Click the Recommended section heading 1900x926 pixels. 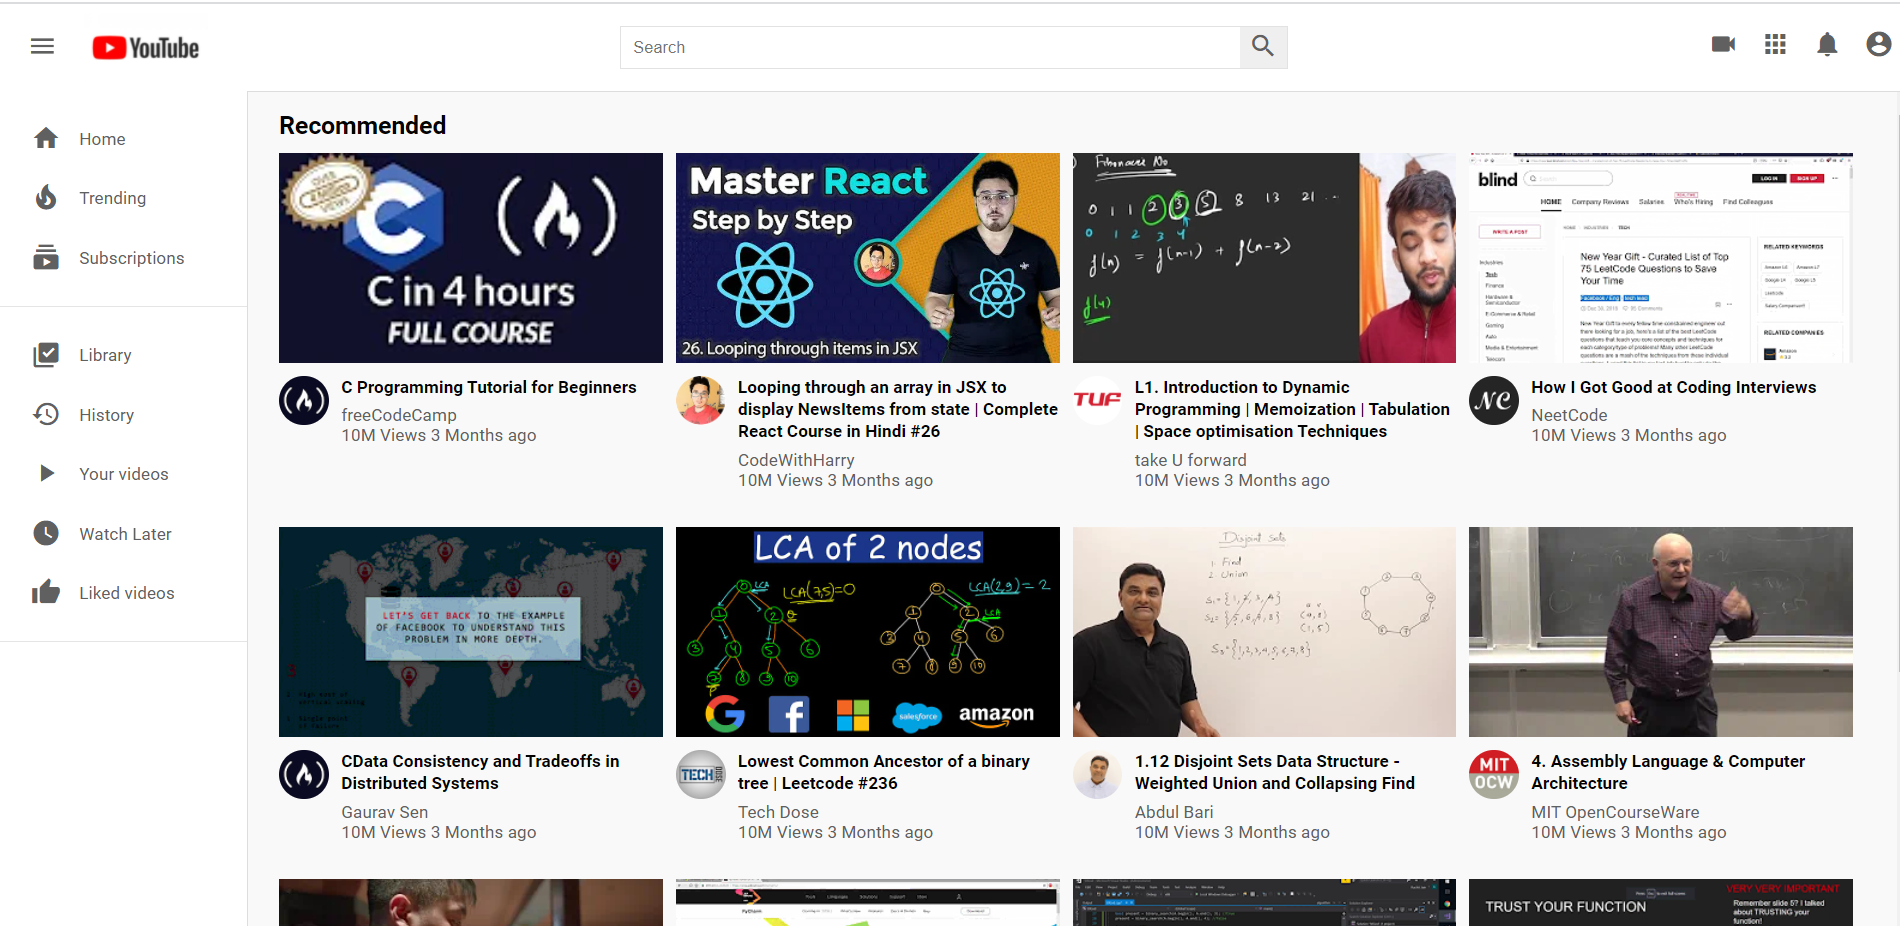363,125
